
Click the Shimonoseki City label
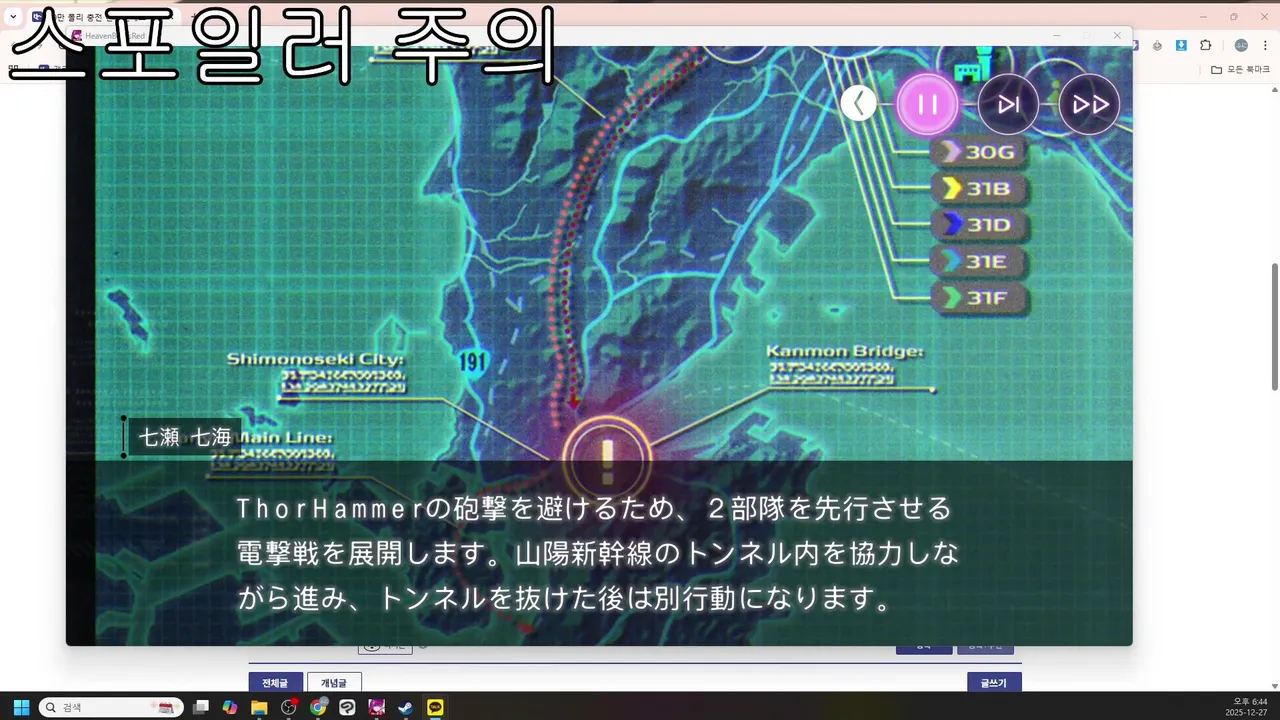click(x=315, y=359)
